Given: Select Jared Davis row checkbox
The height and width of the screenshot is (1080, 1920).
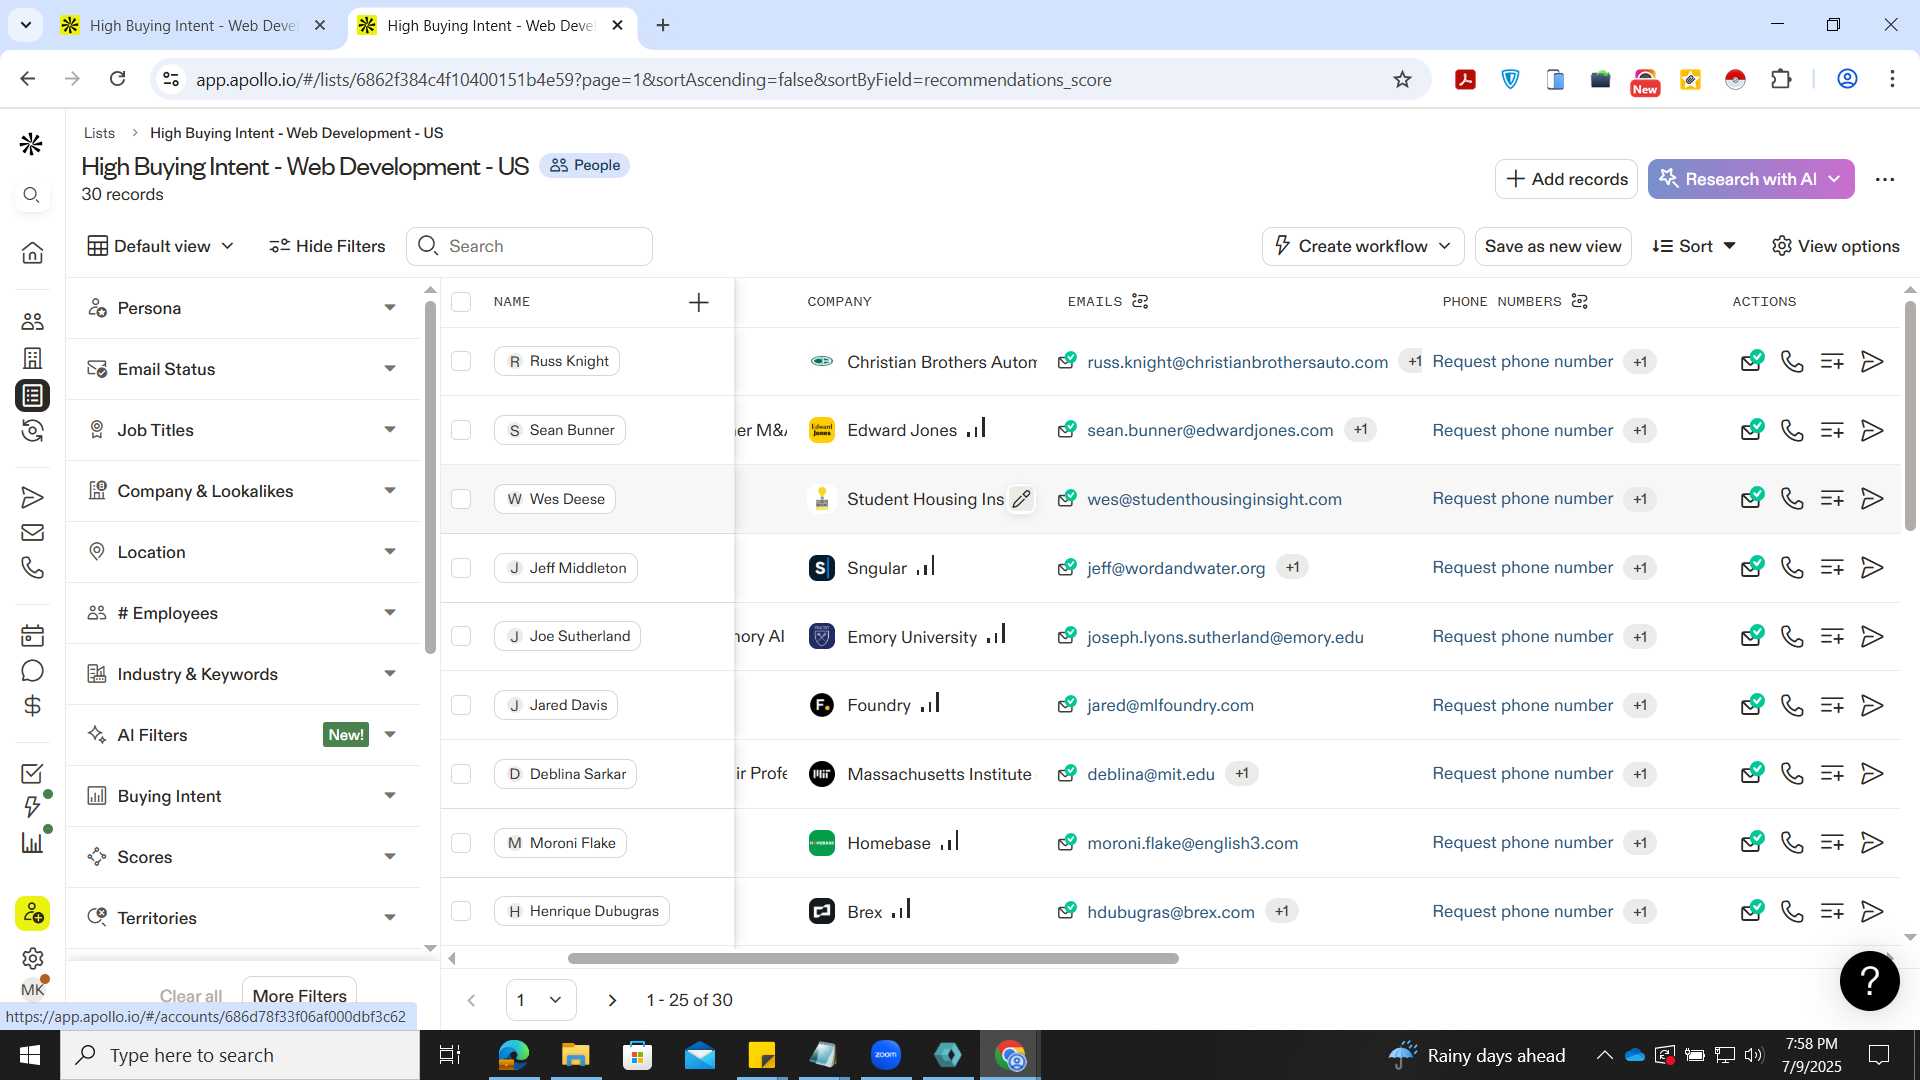Looking at the screenshot, I should coord(461,705).
